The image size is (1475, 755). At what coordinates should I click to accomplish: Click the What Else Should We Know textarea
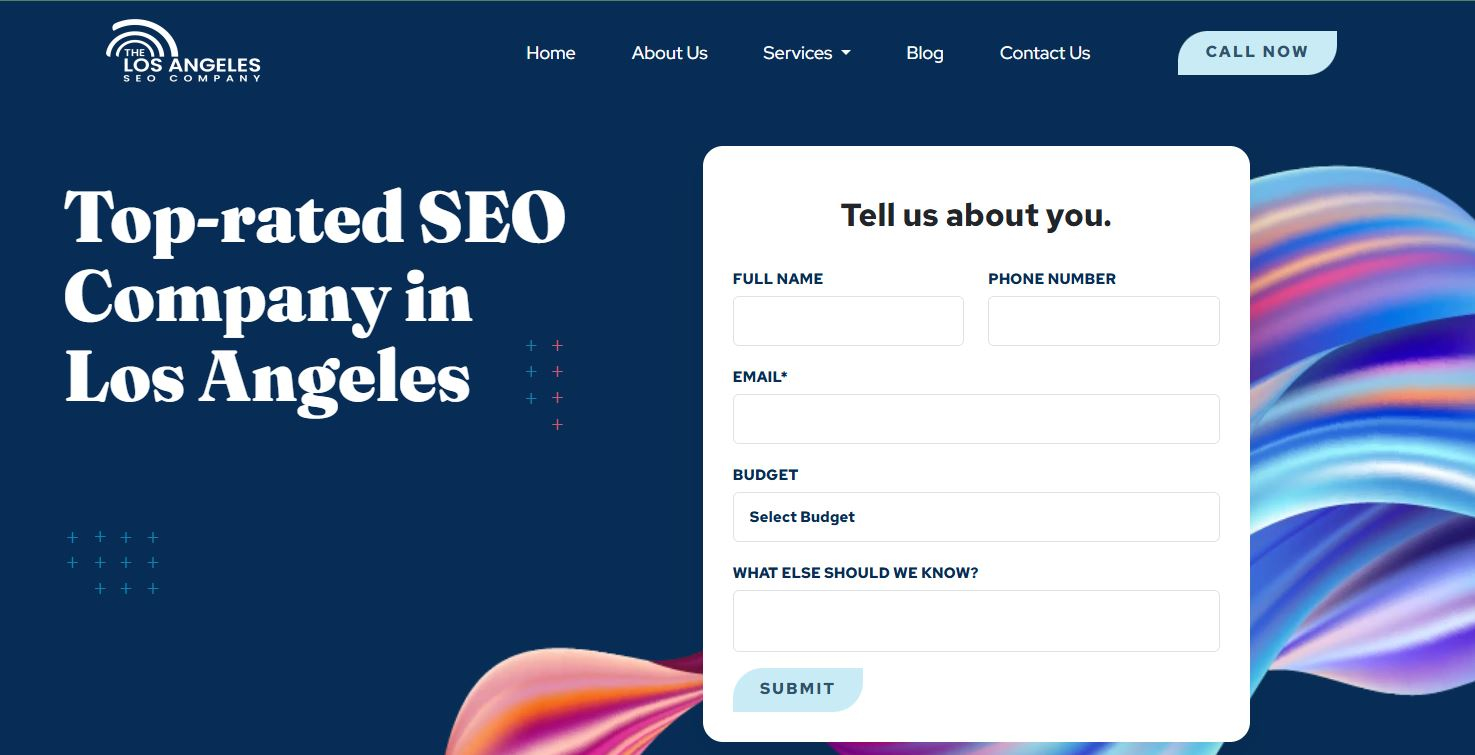(x=976, y=621)
